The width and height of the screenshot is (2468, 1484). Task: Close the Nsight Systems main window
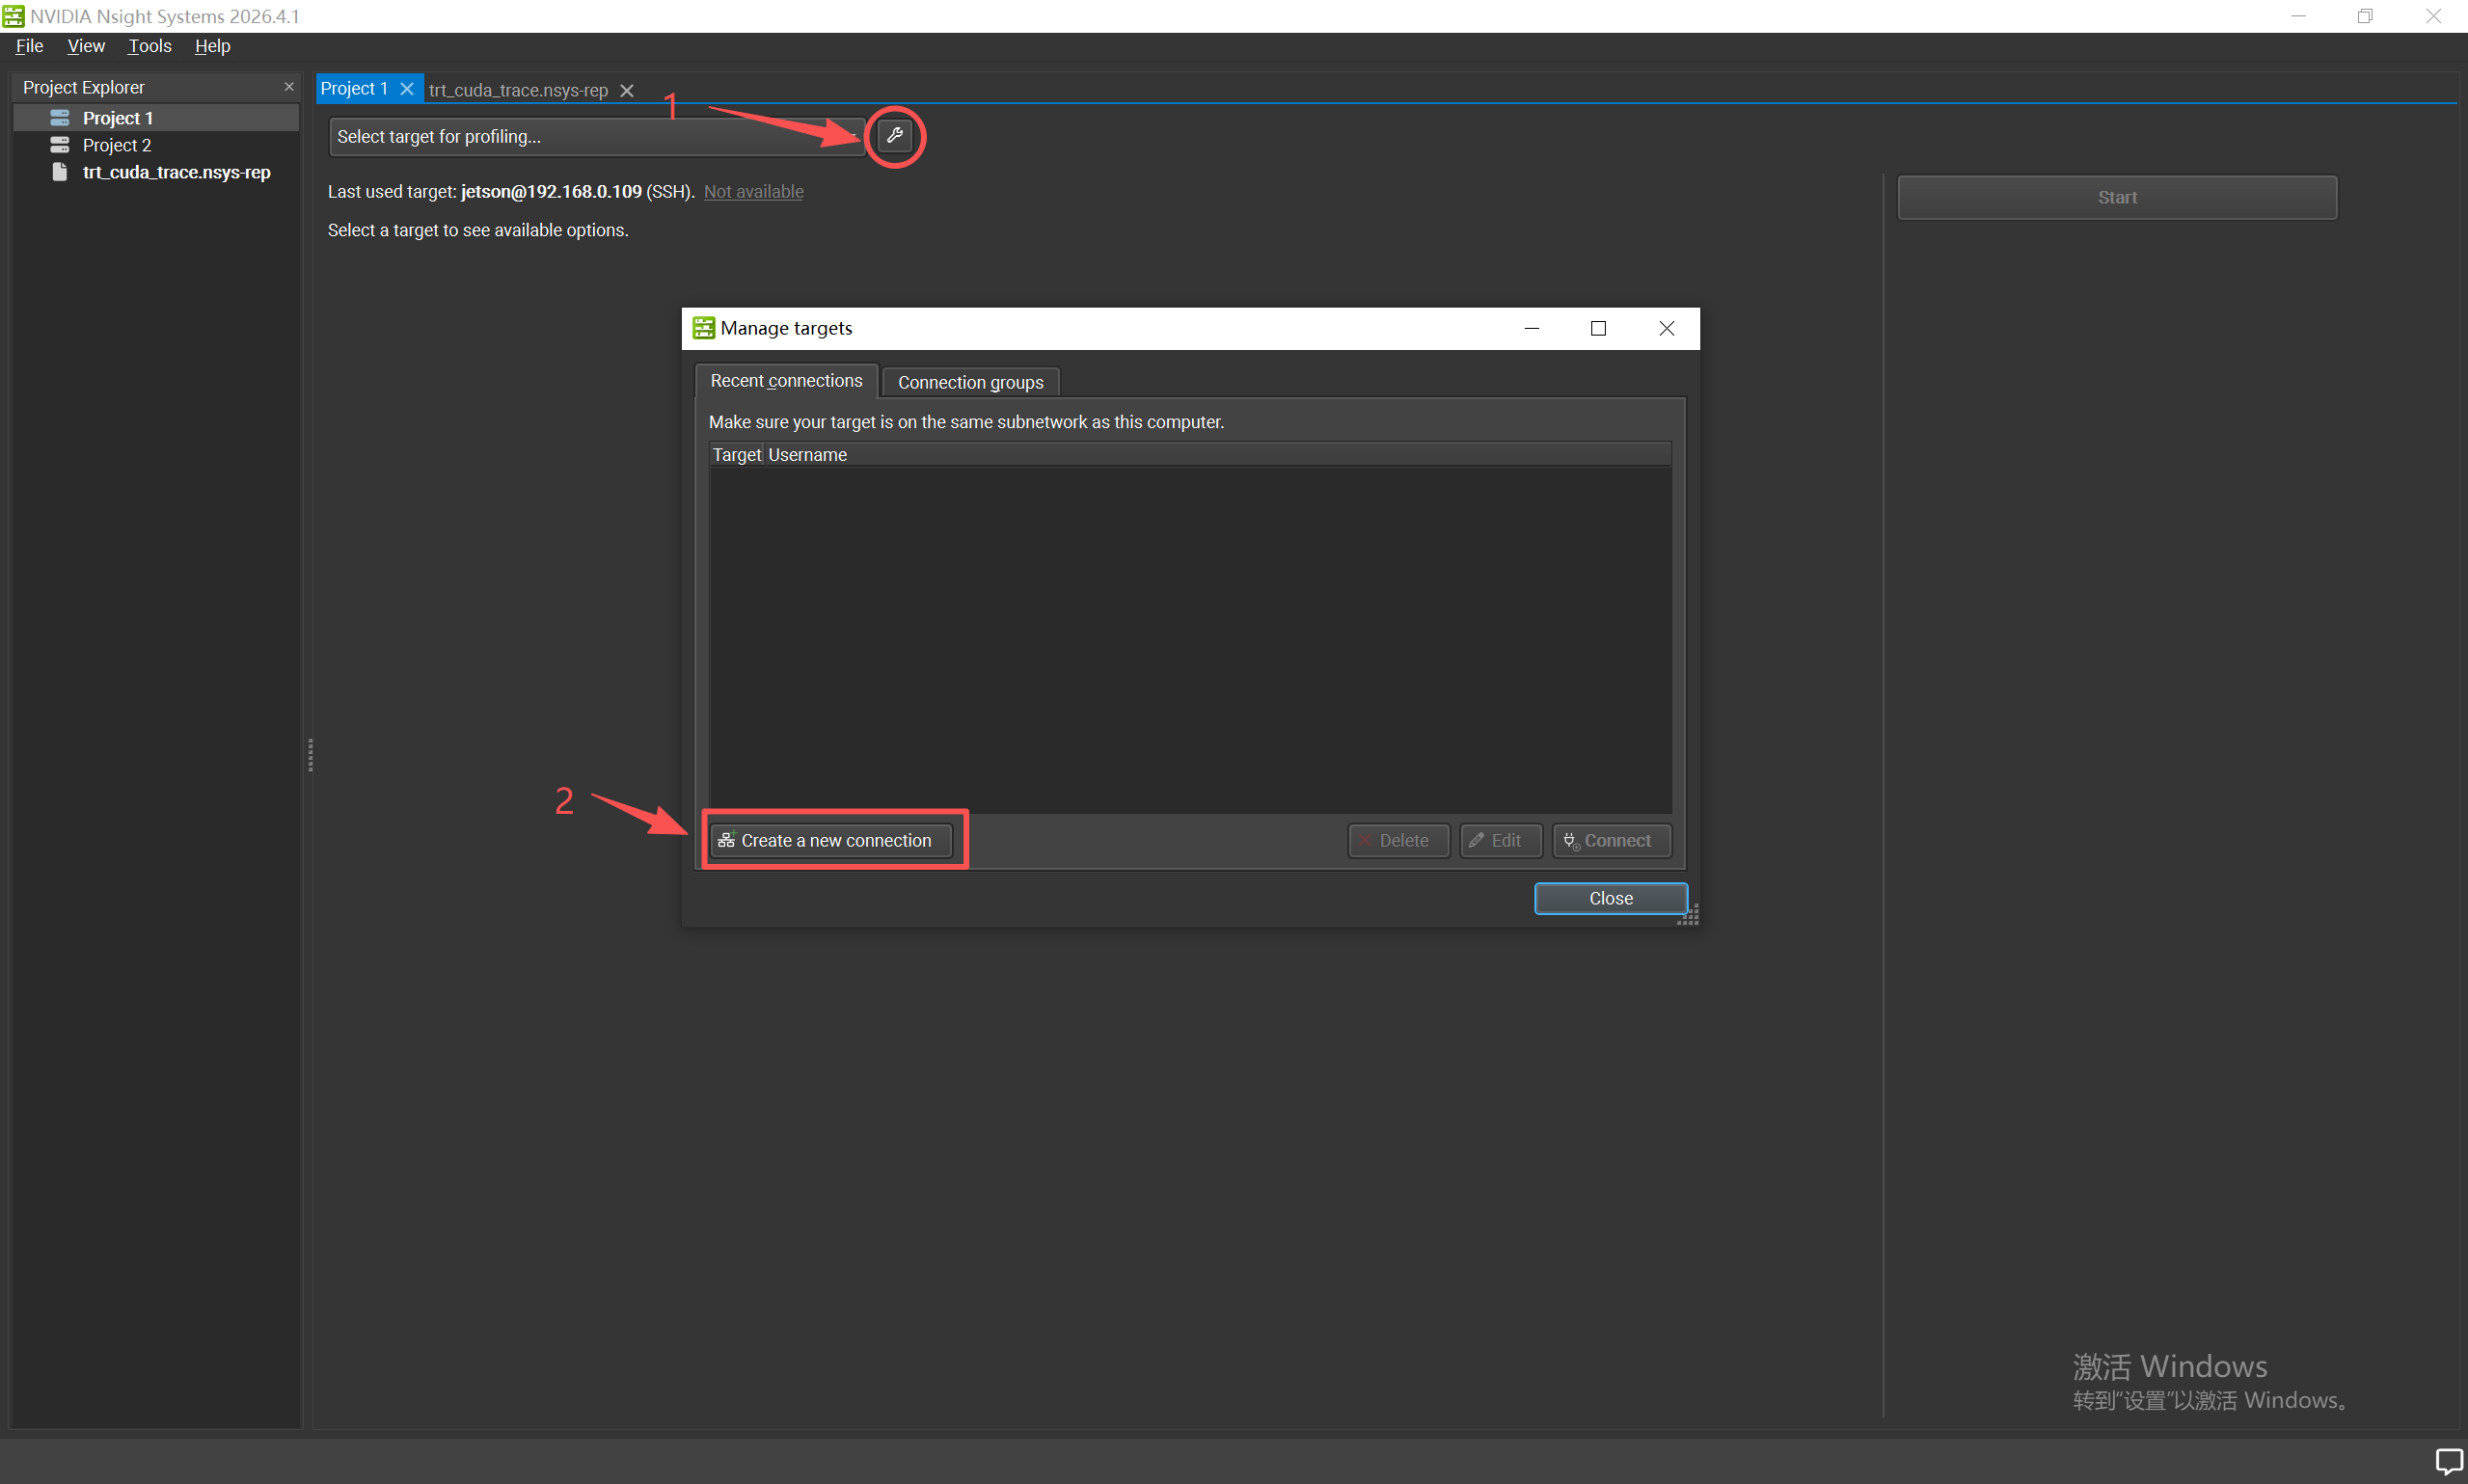(x=2433, y=16)
